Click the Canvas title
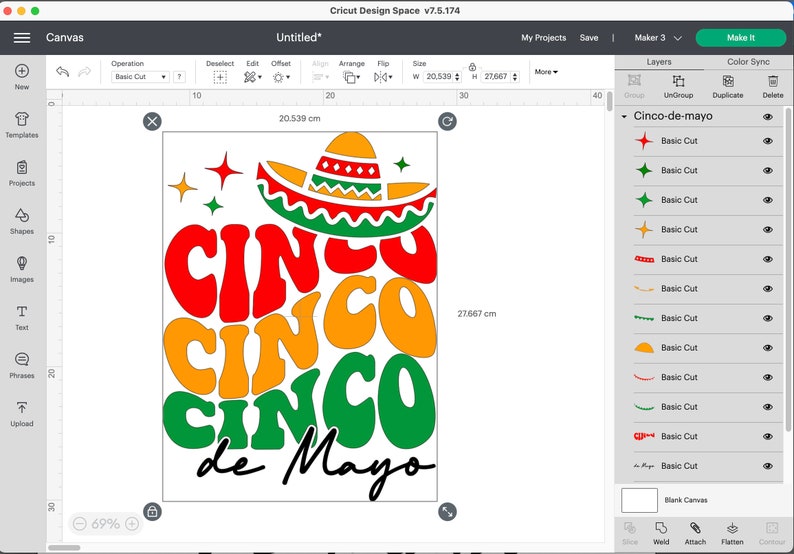This screenshot has height=554, width=794. (x=65, y=37)
